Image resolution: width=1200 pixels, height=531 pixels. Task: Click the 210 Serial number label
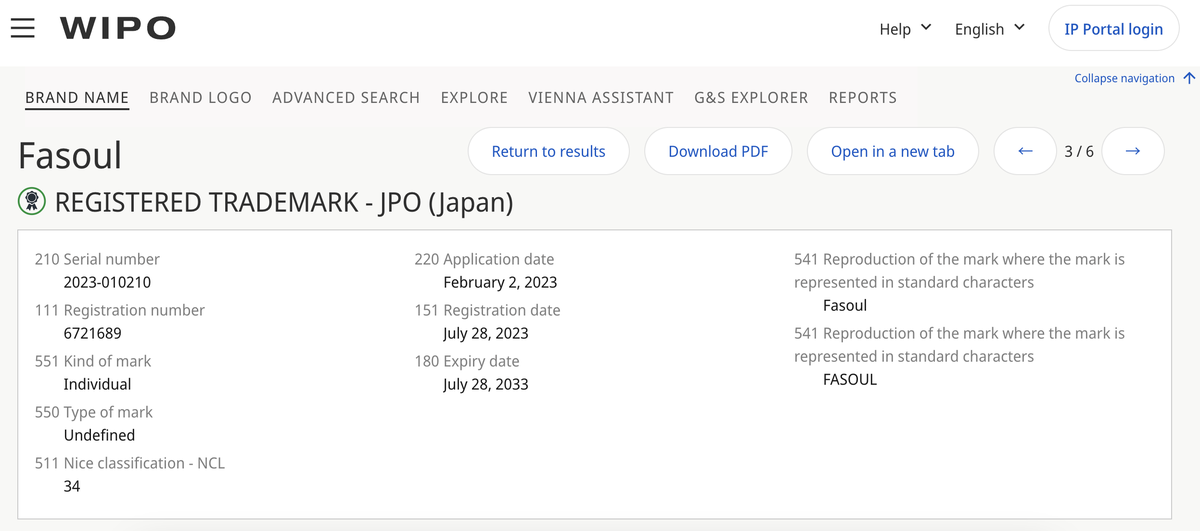[97, 259]
